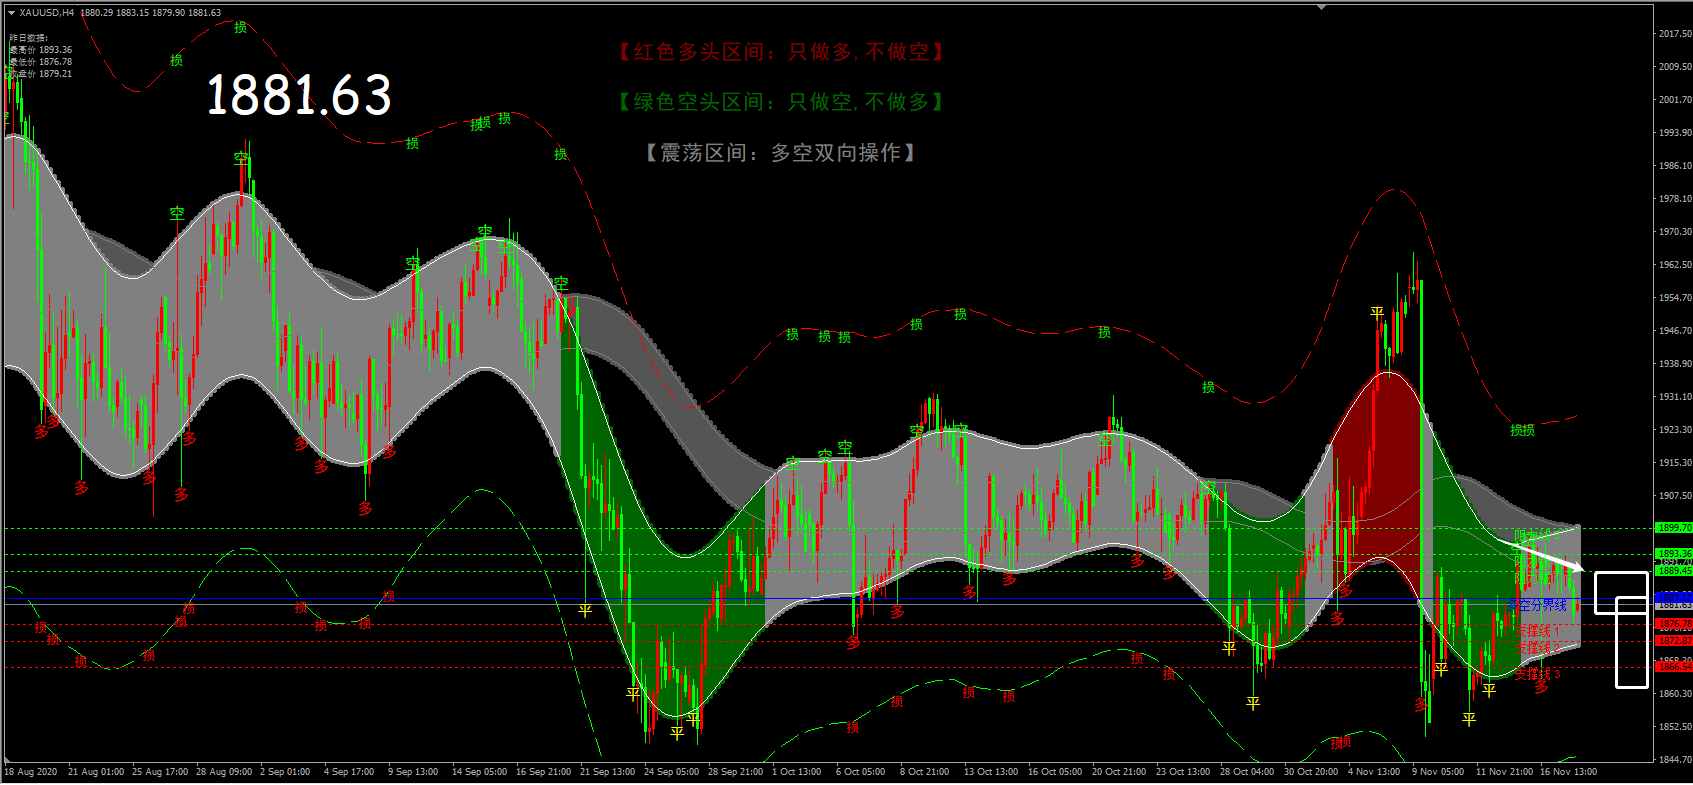
Task: Click the 1860.30 price scale value
Action: pyautogui.click(x=1675, y=694)
